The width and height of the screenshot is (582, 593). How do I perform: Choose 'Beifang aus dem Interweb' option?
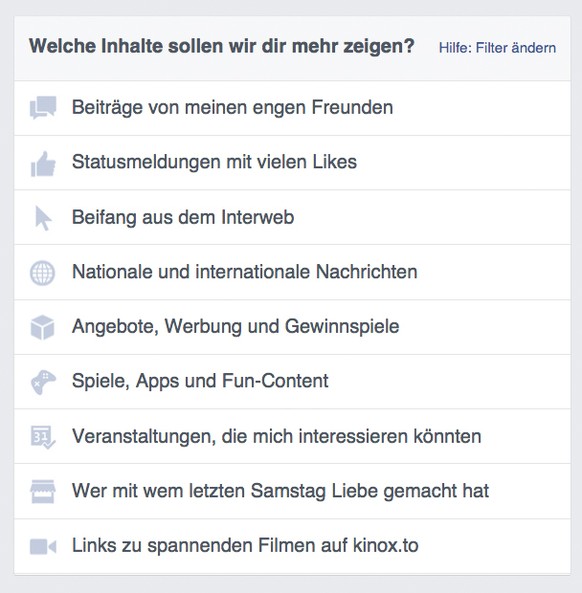(292, 217)
